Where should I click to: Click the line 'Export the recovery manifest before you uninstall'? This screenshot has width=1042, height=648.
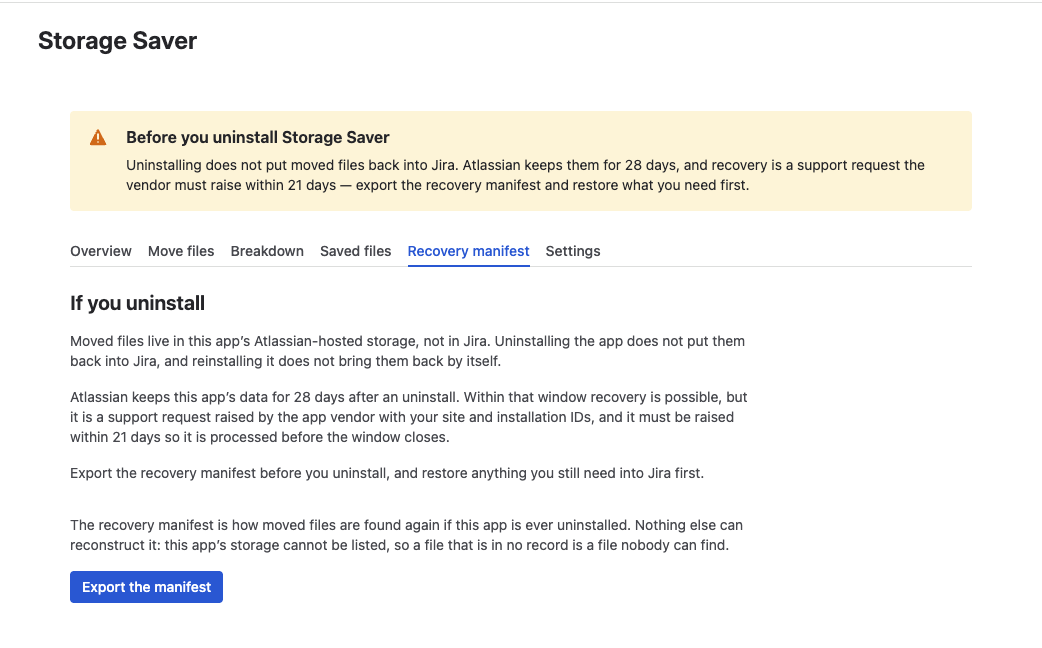(387, 473)
